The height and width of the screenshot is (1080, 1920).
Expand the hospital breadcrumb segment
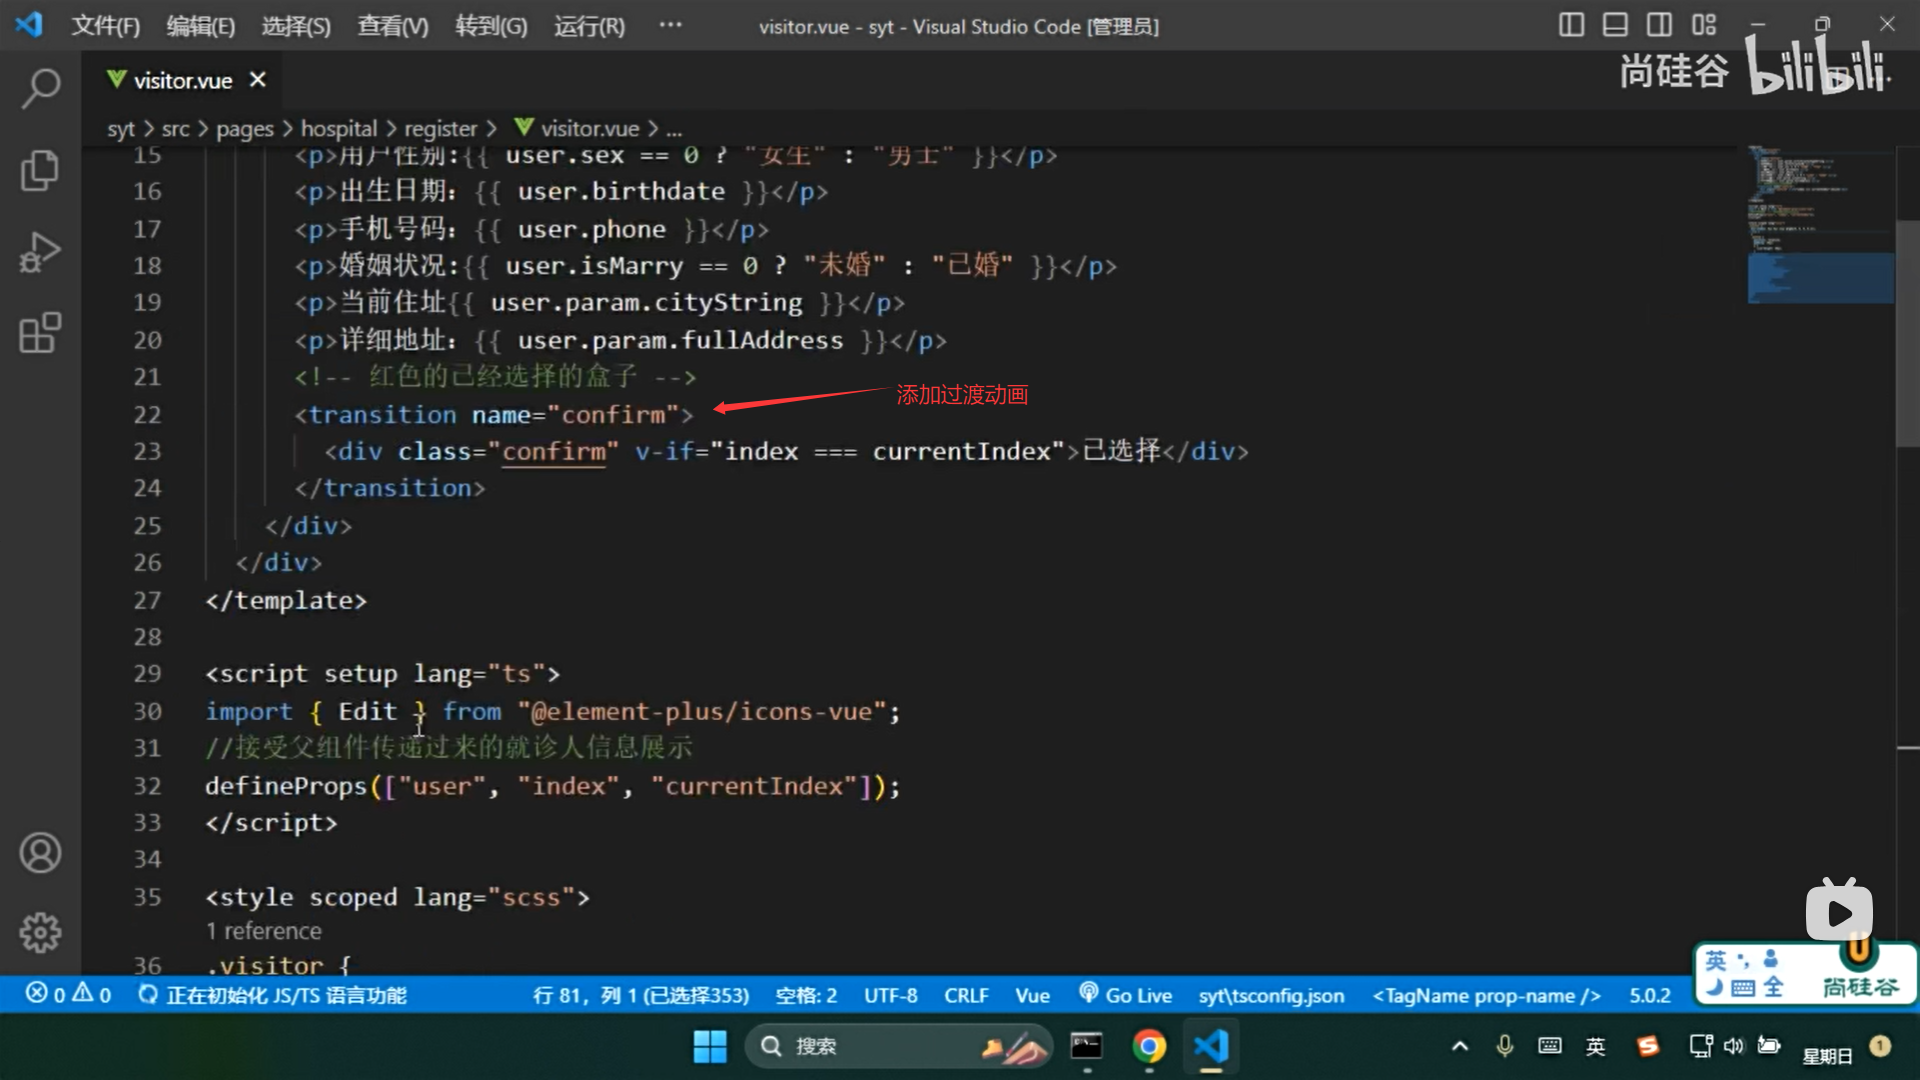pos(339,128)
